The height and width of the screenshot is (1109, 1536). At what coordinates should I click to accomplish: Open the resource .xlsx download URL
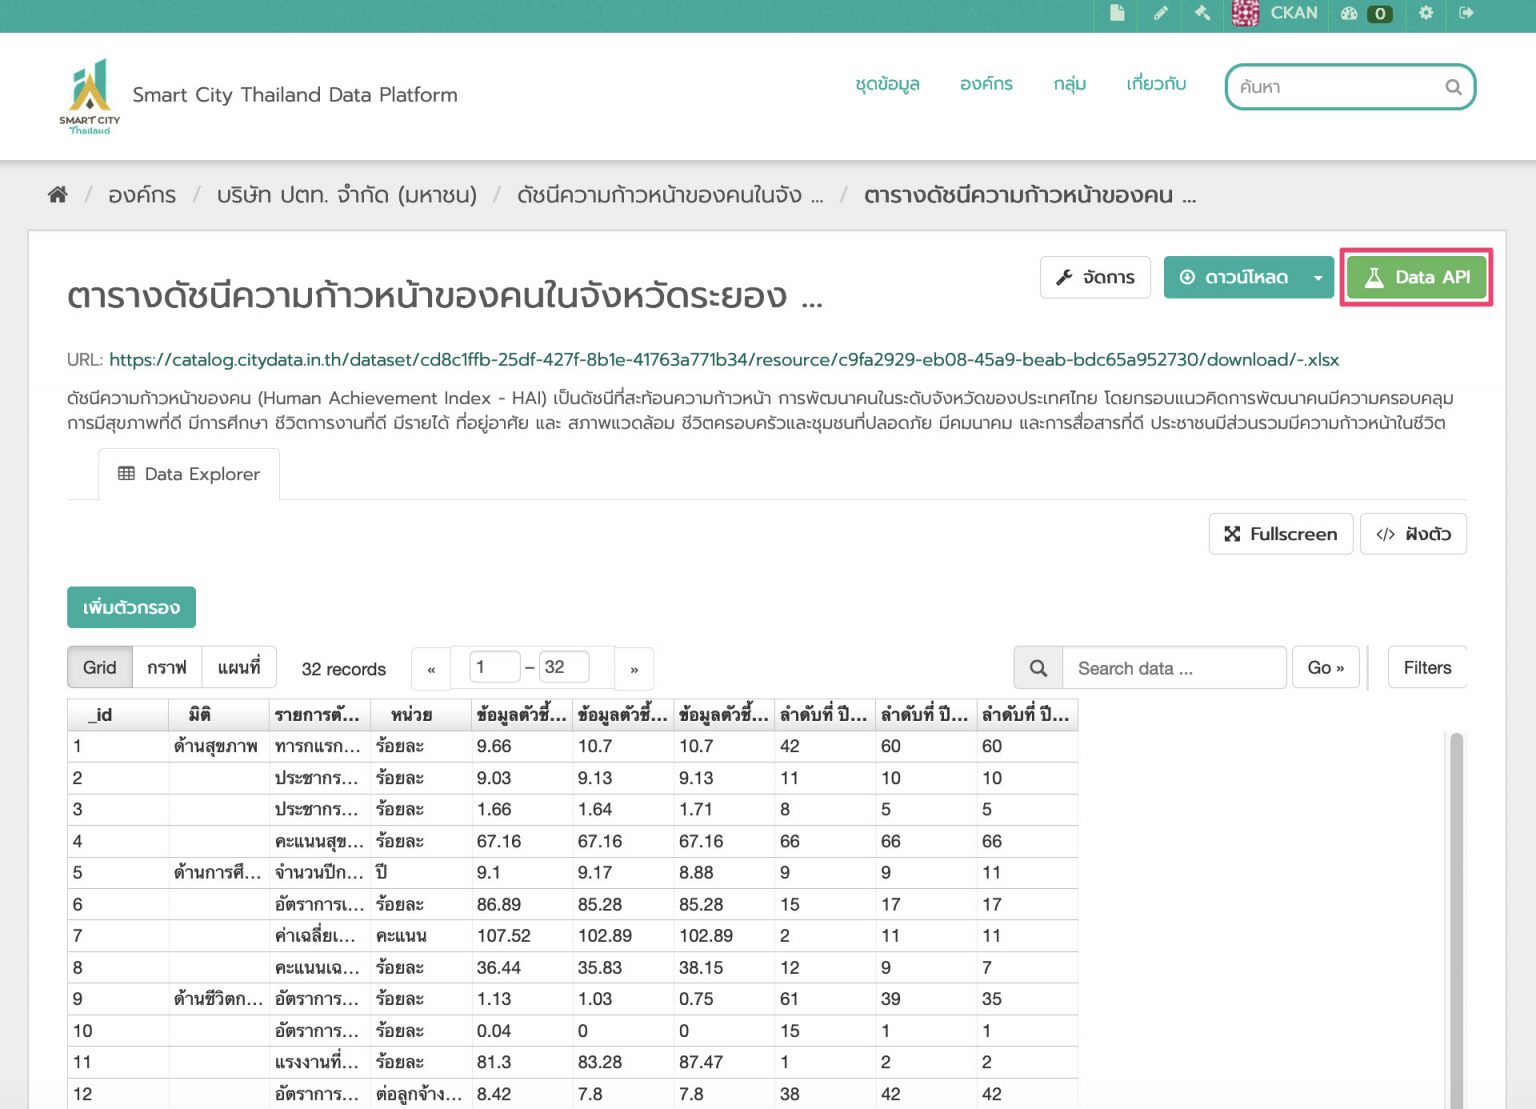[x=723, y=360]
